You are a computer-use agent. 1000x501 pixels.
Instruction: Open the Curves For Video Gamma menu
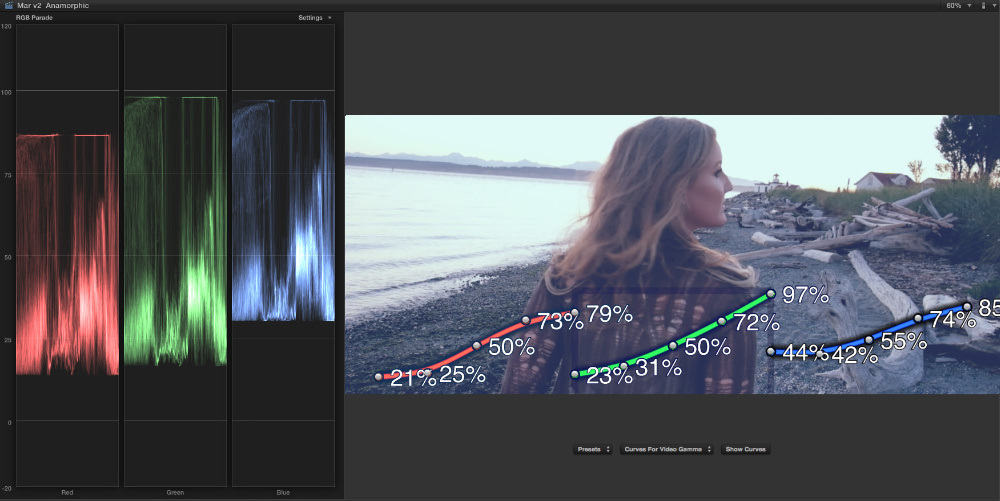(665, 450)
